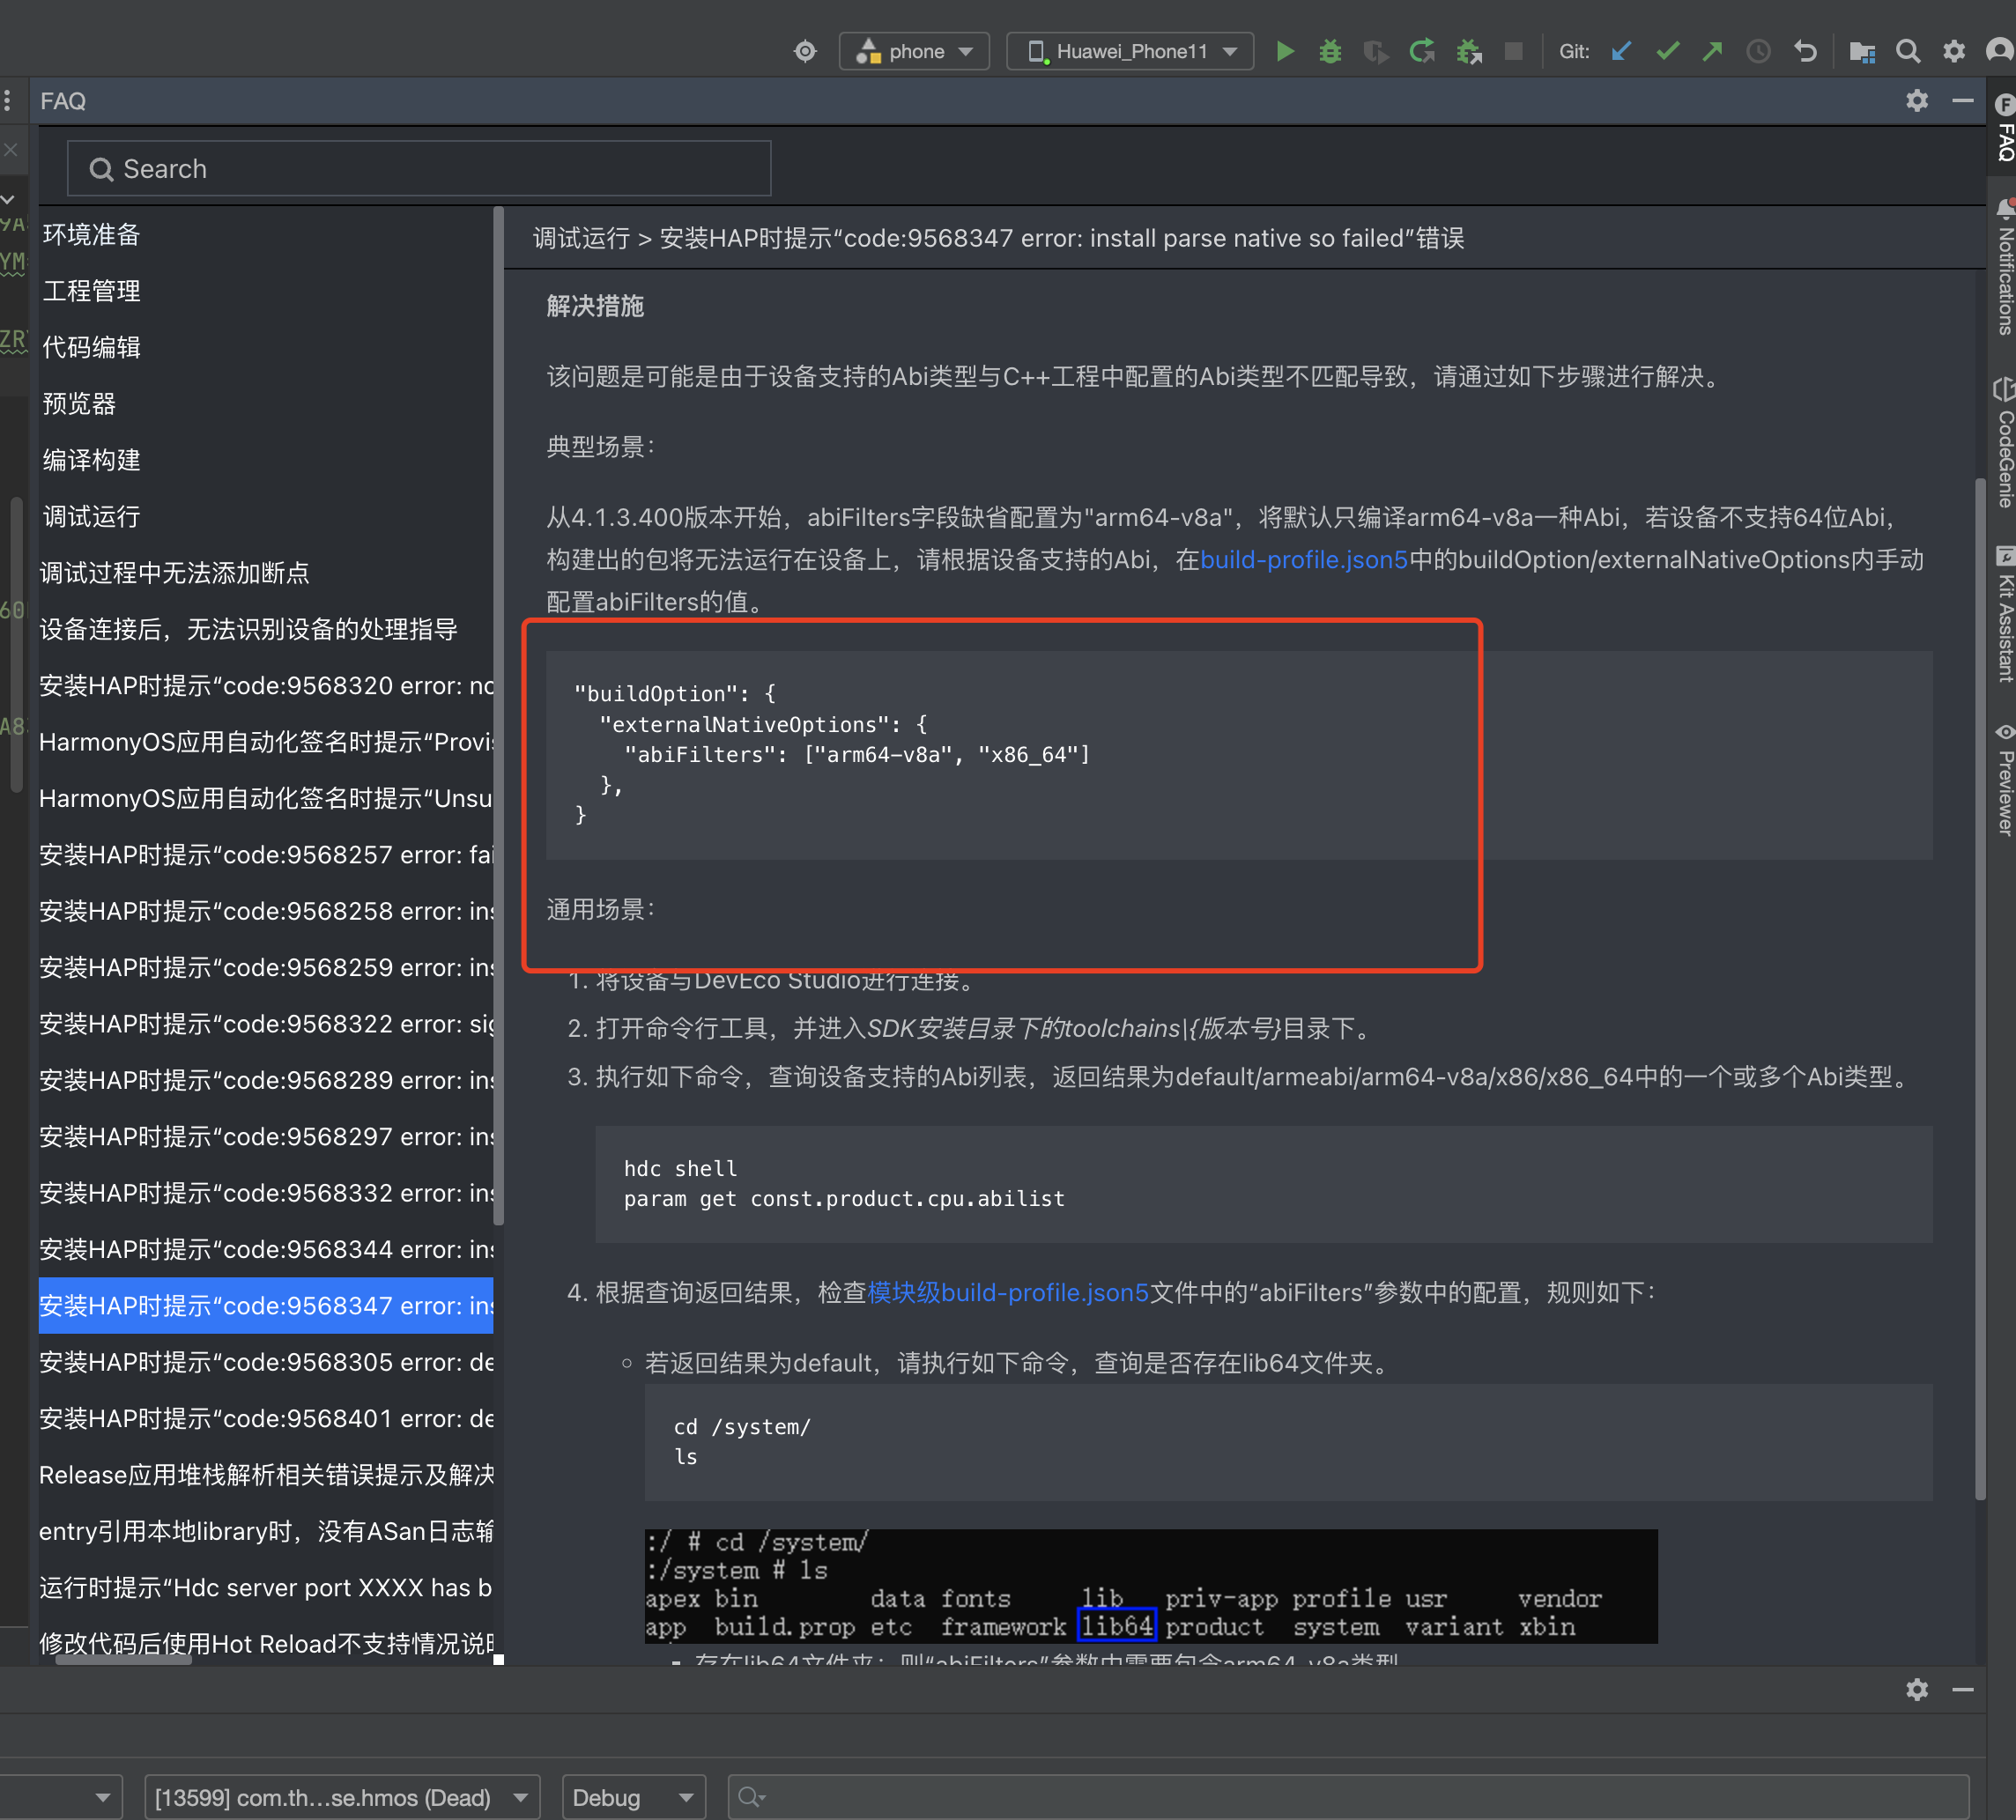
Task: Attach debugger to process icon
Action: tap(1468, 51)
